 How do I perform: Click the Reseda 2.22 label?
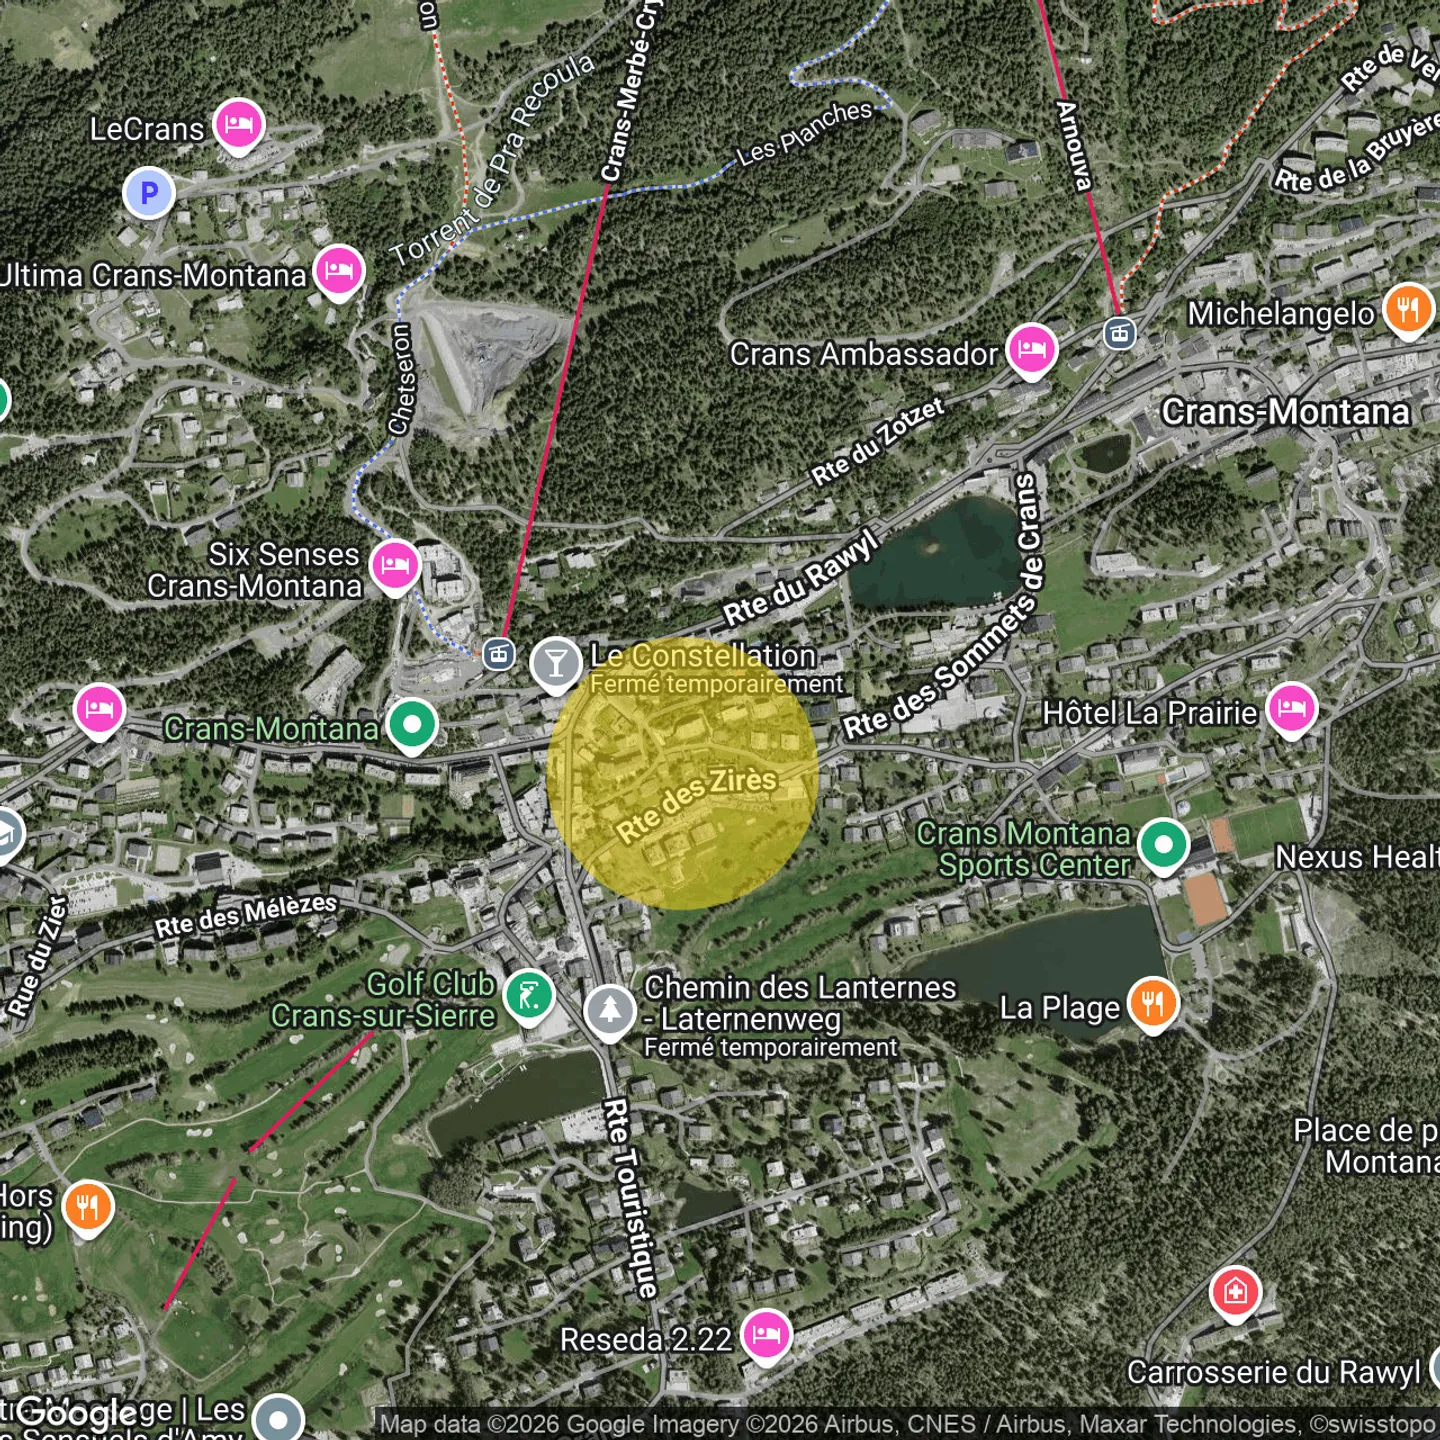pyautogui.click(x=646, y=1340)
